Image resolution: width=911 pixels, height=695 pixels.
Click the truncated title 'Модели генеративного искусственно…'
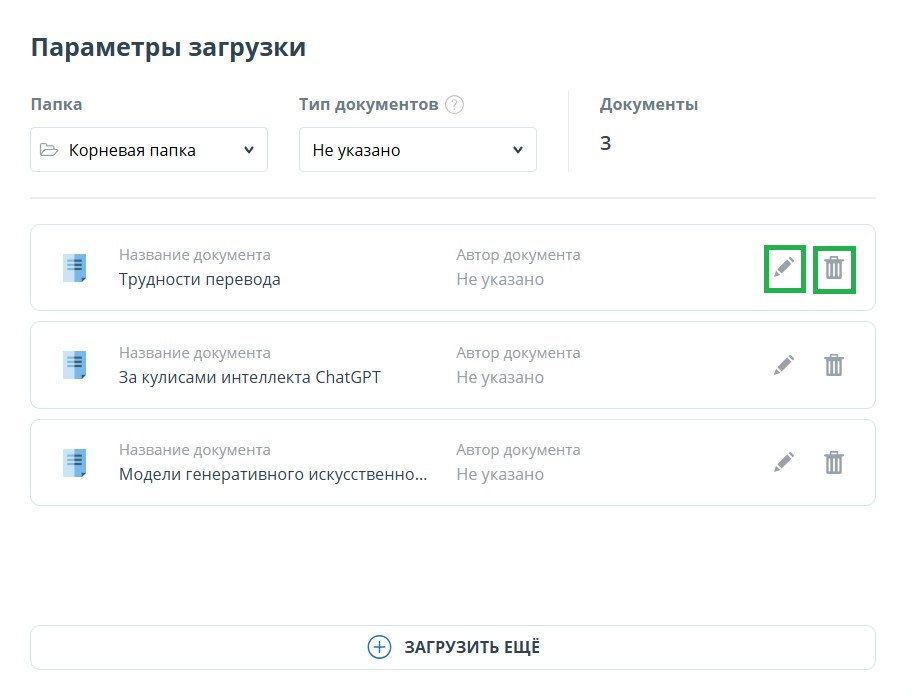[x=273, y=475]
